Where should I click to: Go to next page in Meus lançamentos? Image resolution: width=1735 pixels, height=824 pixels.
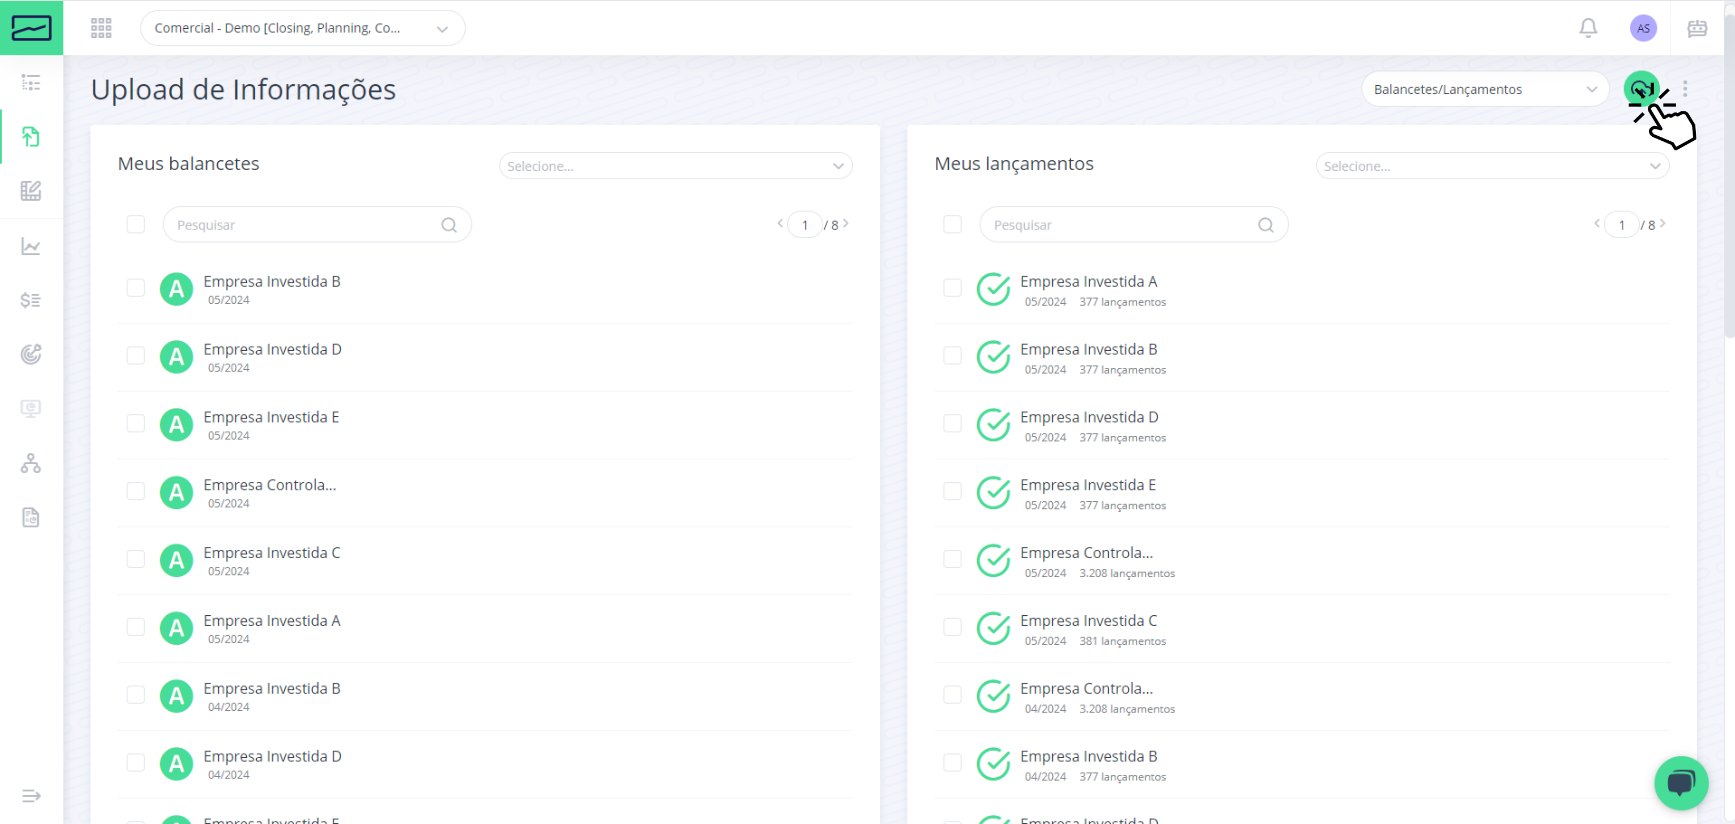[x=1663, y=224]
